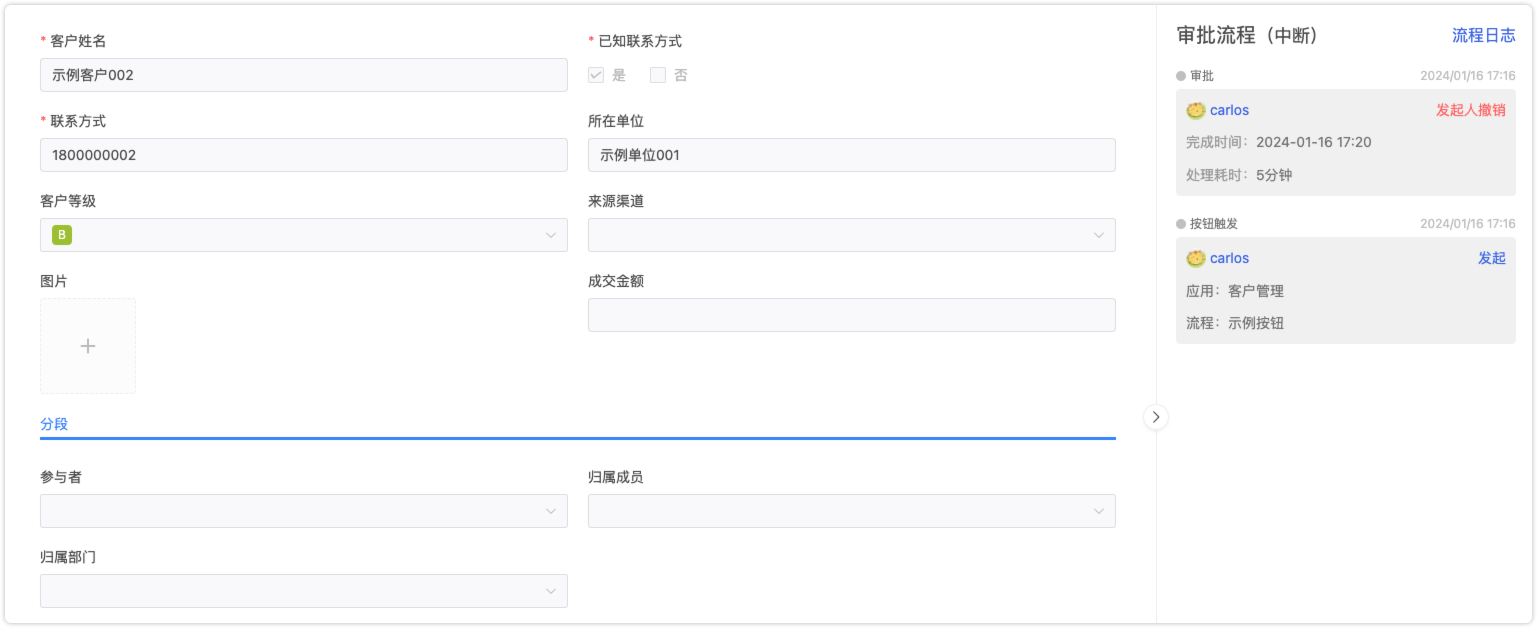Click carlos name in 按钮触发 card
The image size is (1537, 628).
click(1229, 258)
